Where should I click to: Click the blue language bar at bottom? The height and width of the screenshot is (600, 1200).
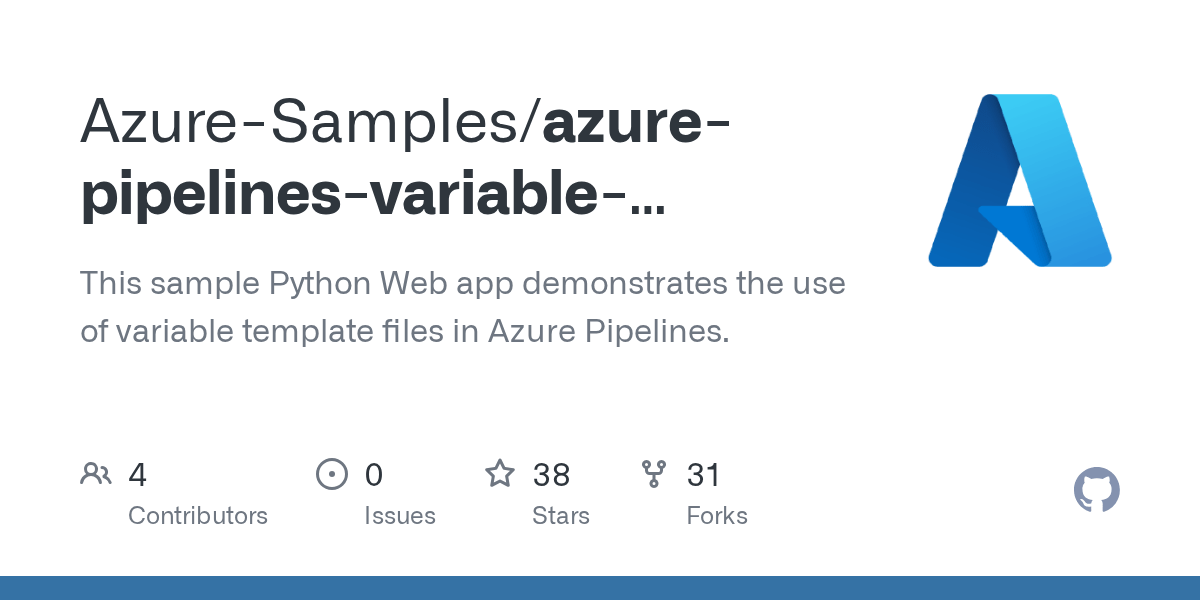tap(600, 588)
